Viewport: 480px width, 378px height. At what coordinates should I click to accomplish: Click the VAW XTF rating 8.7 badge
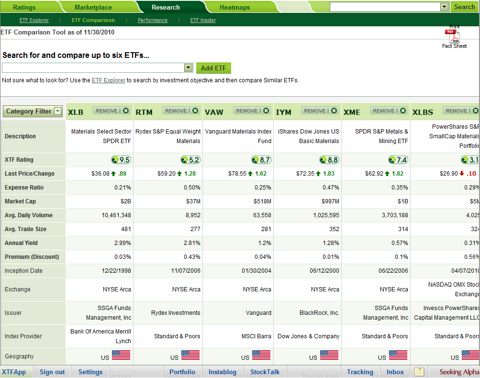(x=261, y=160)
